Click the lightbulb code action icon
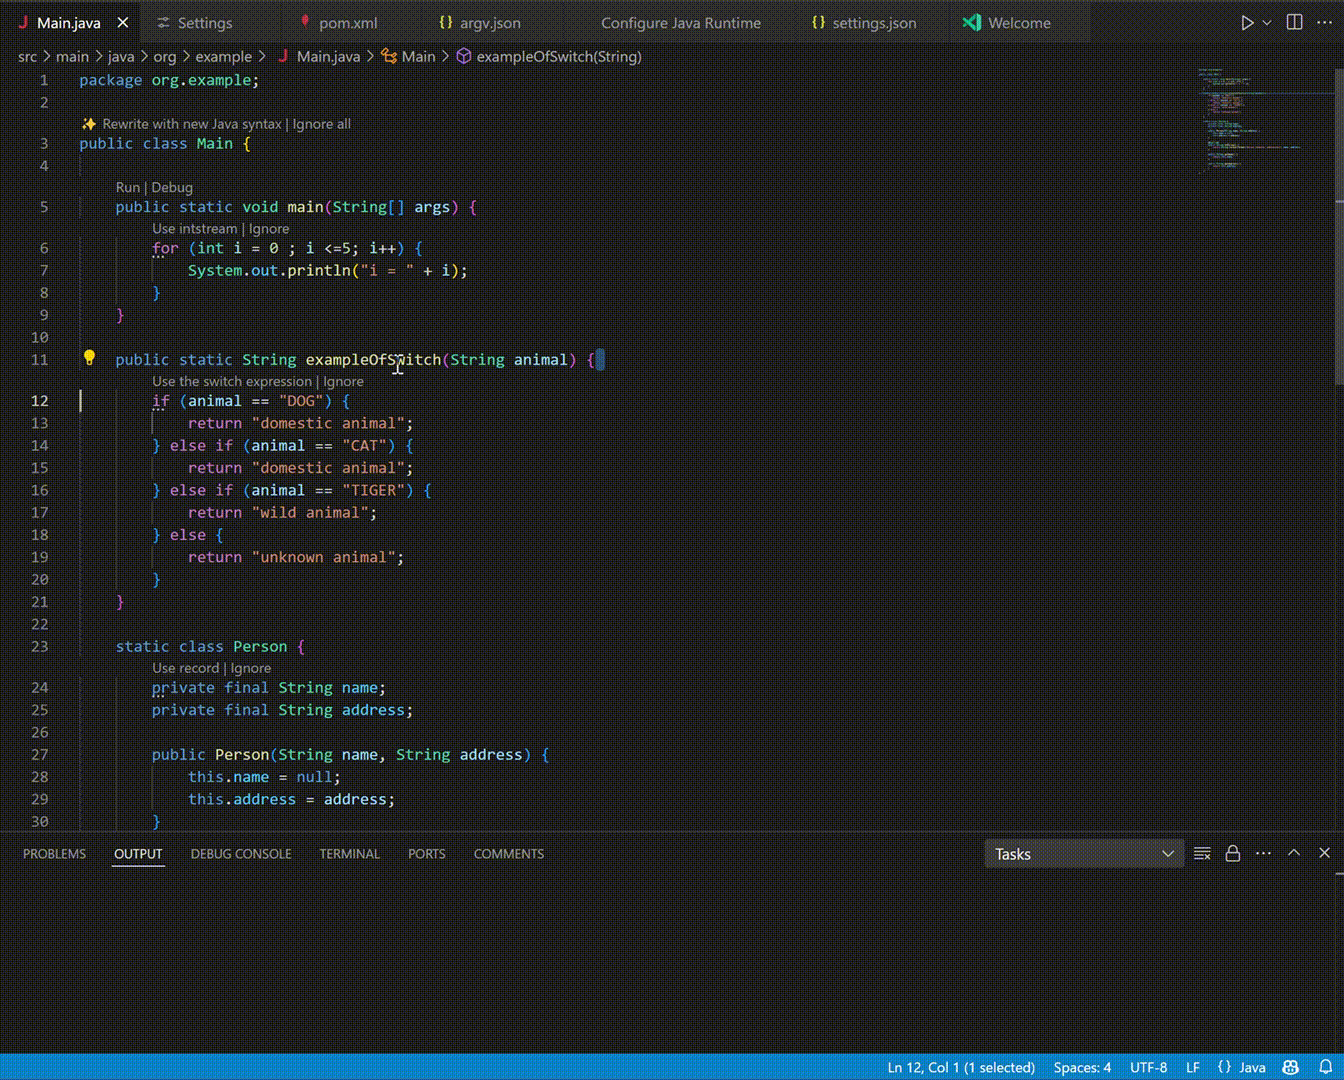The height and width of the screenshot is (1080, 1344). tap(89, 357)
